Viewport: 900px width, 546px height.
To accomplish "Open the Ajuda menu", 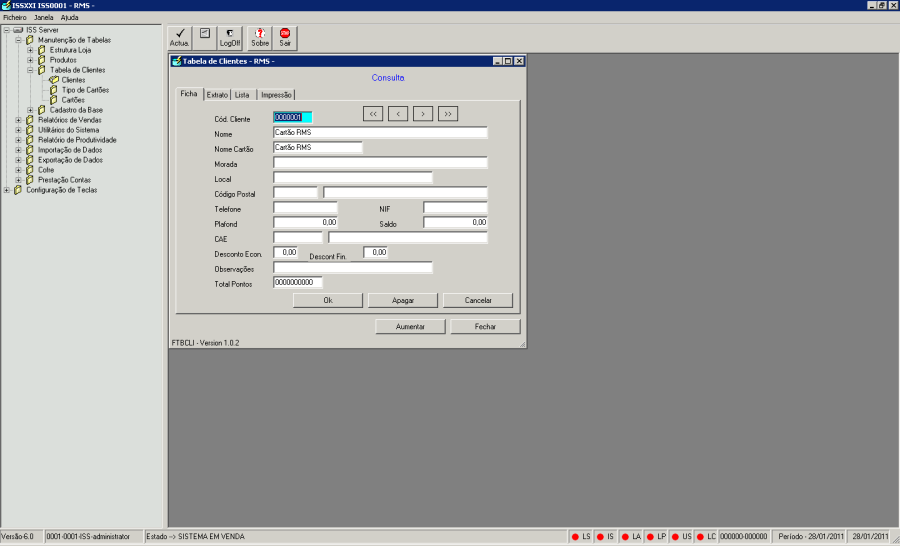I will pyautogui.click(x=69, y=18).
